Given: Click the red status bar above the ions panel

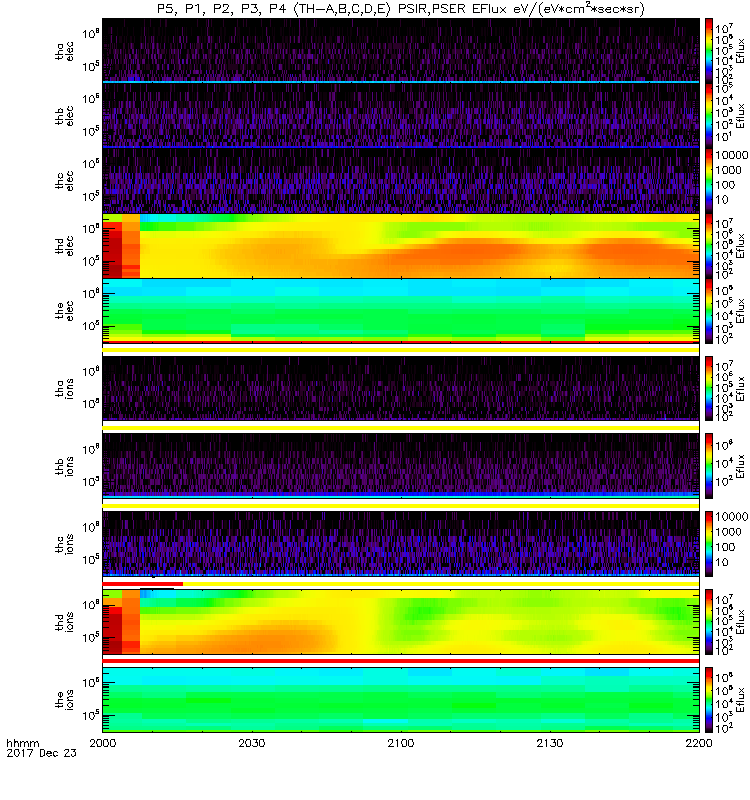Looking at the screenshot, I should point(401,661).
